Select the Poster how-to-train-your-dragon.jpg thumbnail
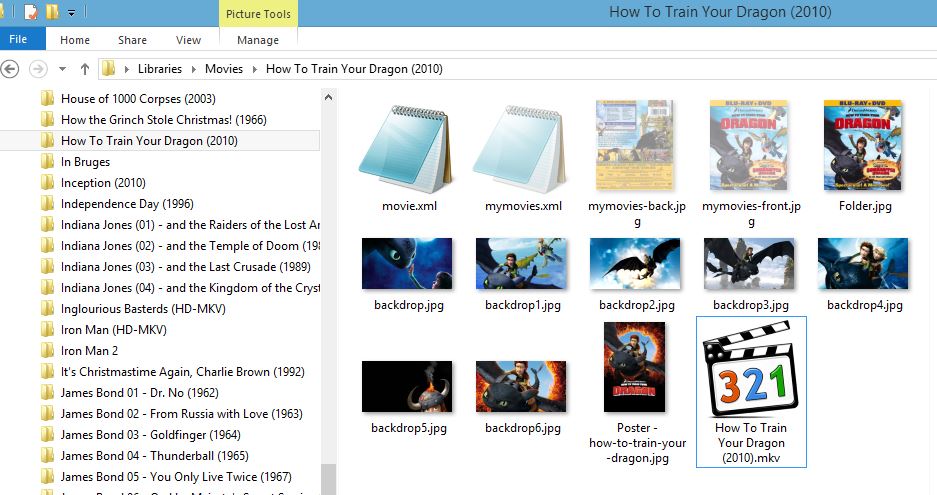The height and width of the screenshot is (495, 937). pos(634,367)
